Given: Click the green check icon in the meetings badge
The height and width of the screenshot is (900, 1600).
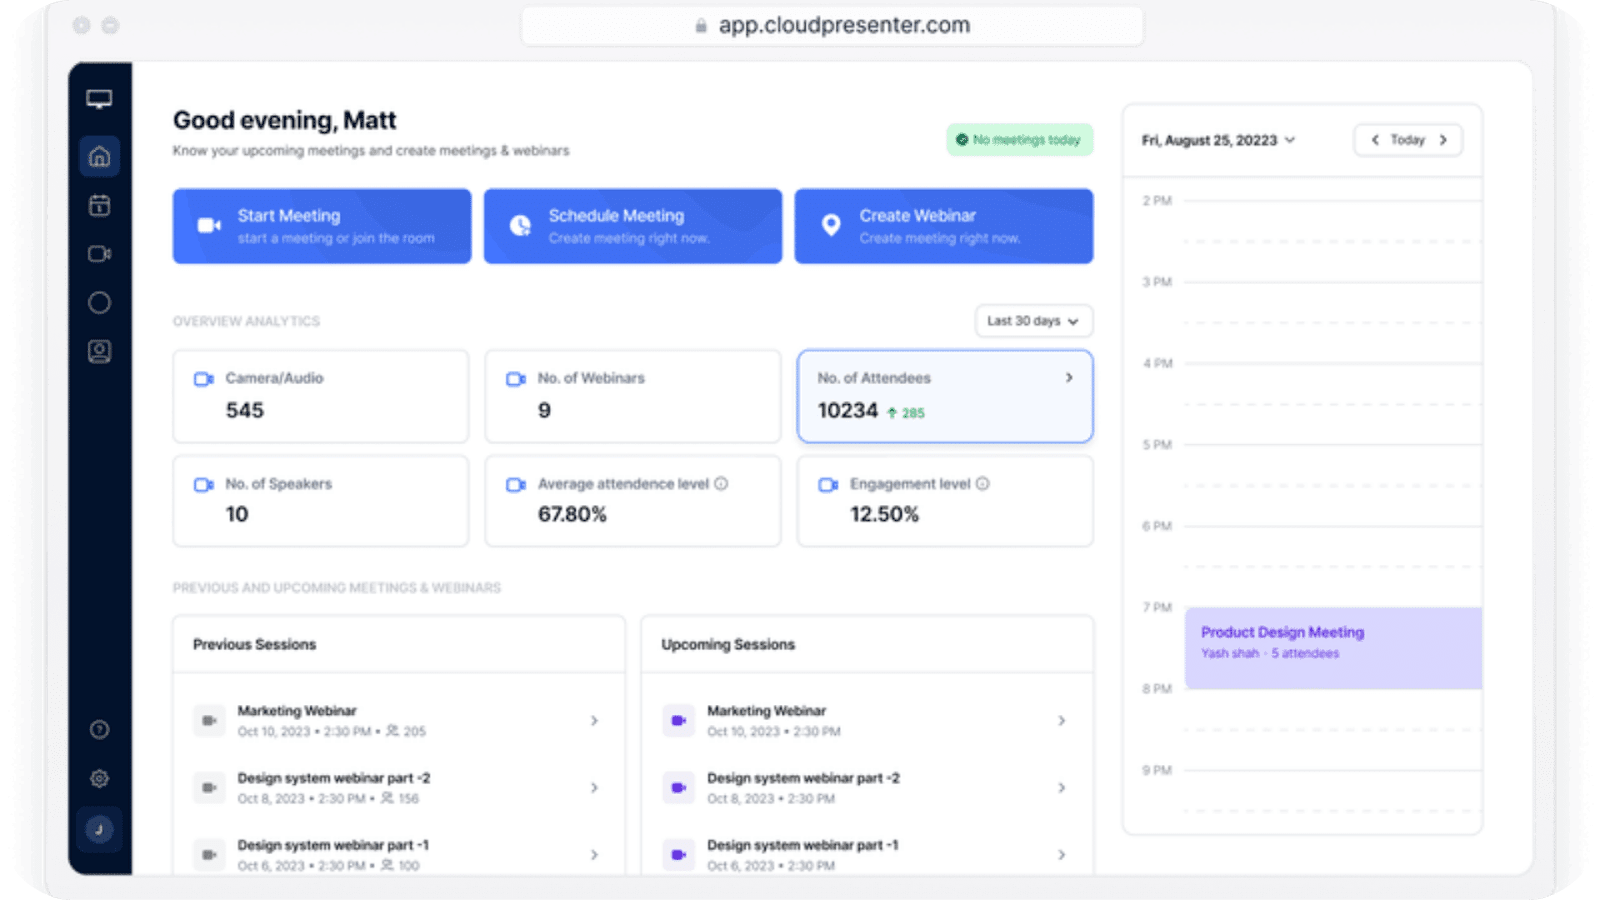Looking at the screenshot, I should click(x=962, y=140).
